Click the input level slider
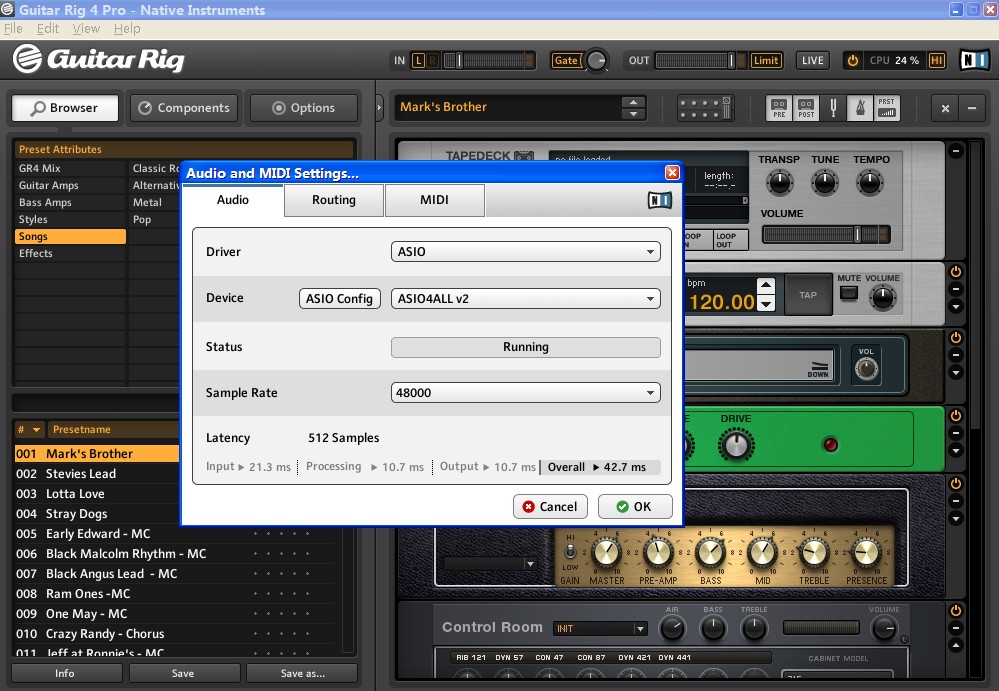Screen dimensions: 999x691 tap(489, 61)
